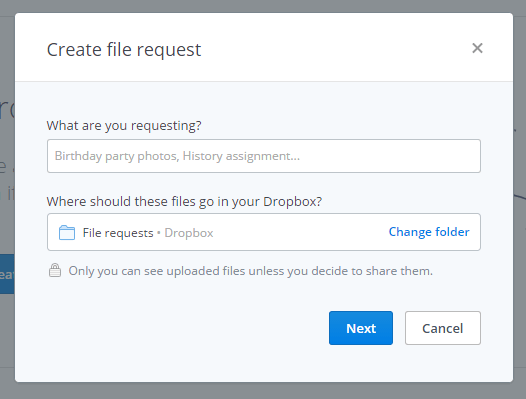Click the bullet separator before Dropbox
The width and height of the screenshot is (526, 399).
[159, 232]
